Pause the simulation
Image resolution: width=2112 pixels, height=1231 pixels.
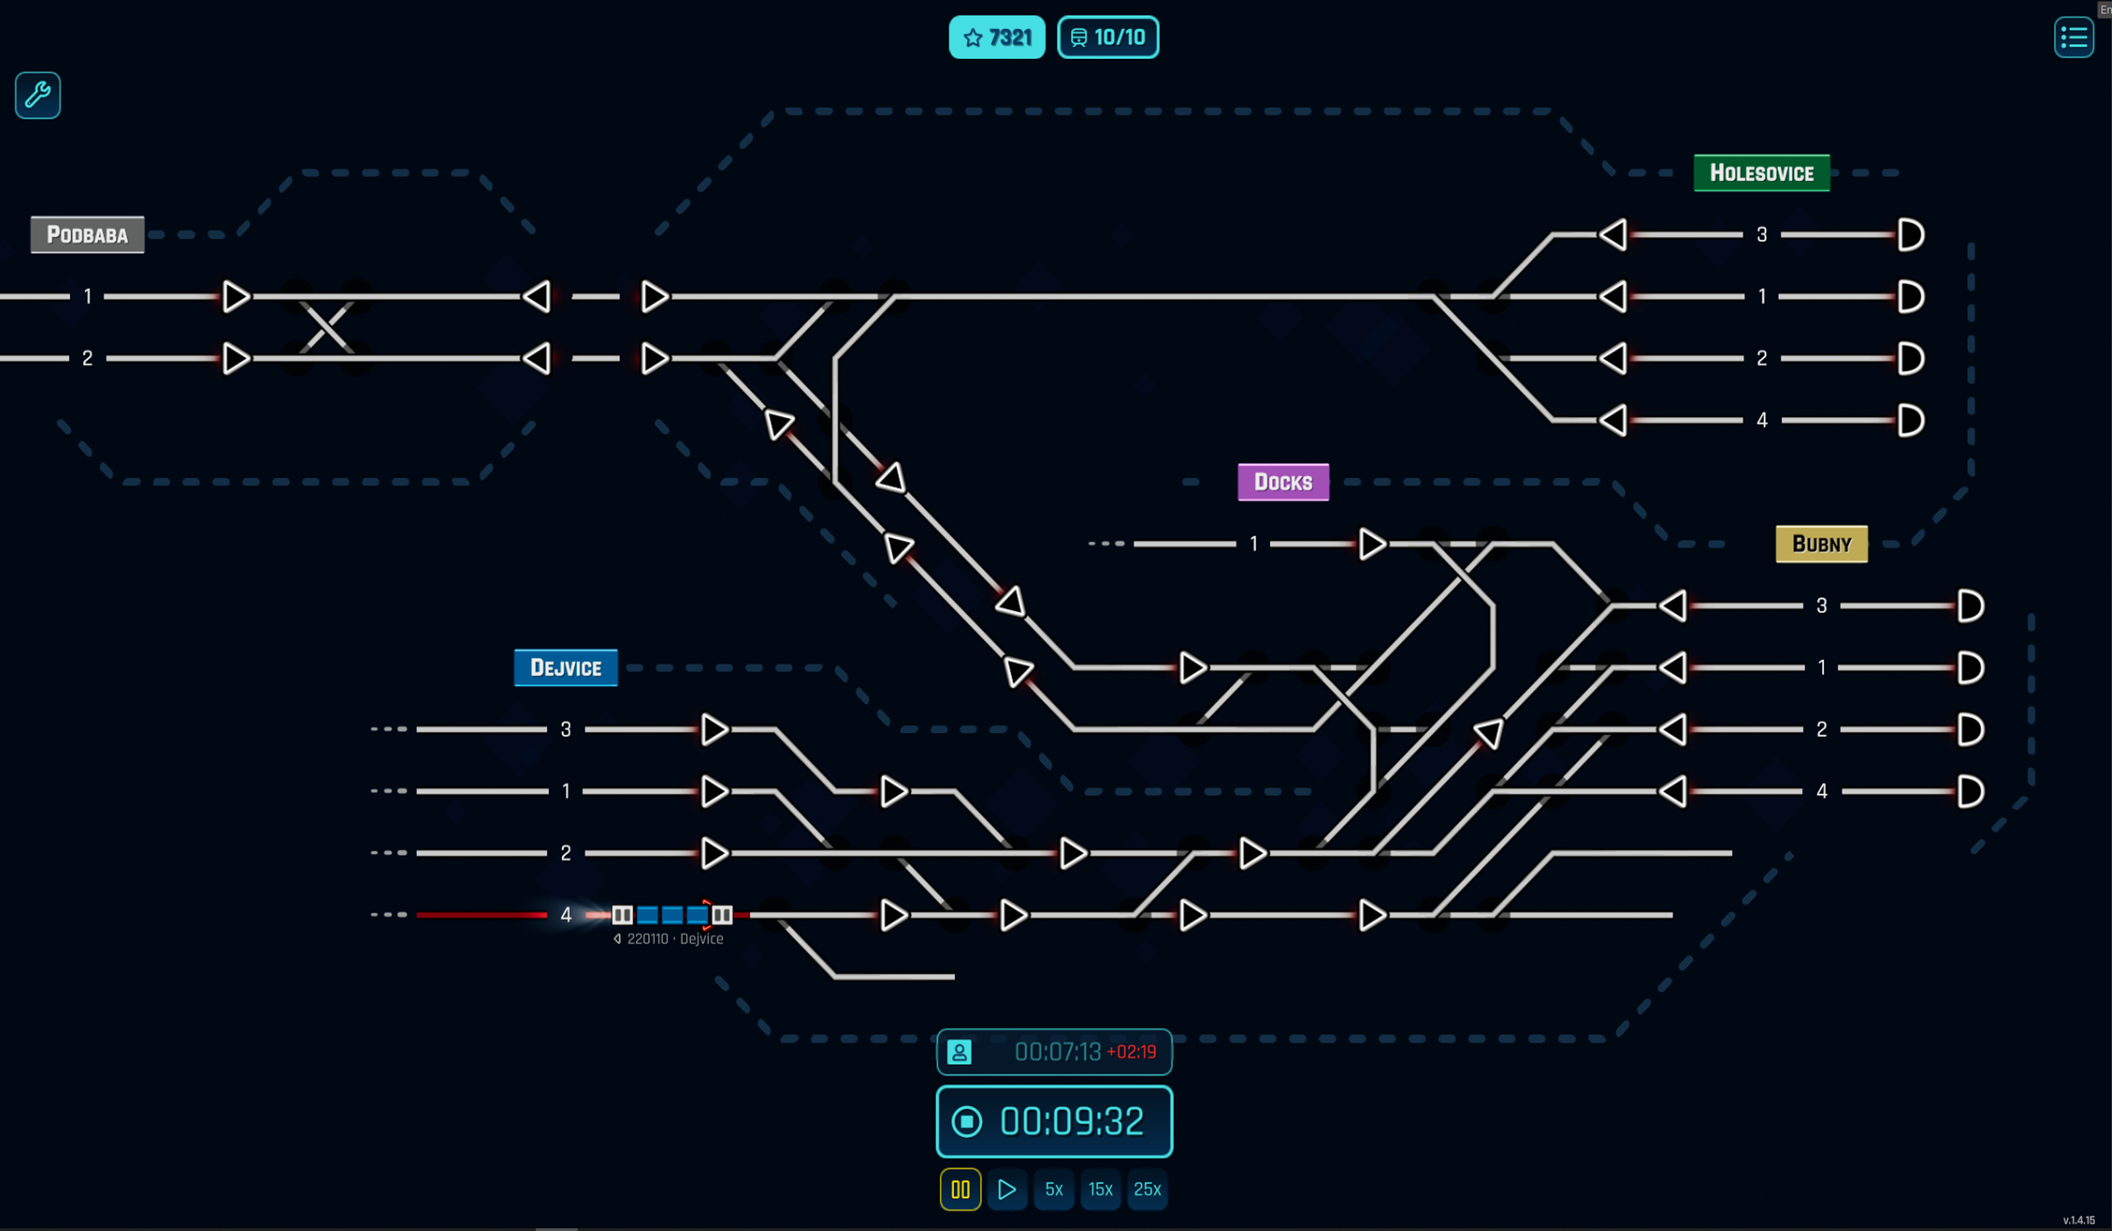click(960, 1189)
